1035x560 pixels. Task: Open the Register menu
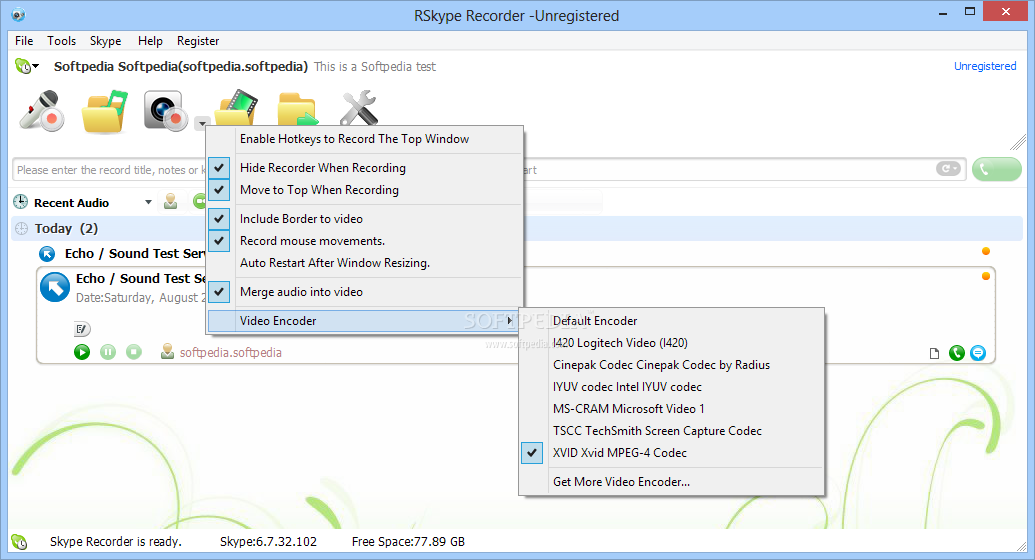(198, 41)
